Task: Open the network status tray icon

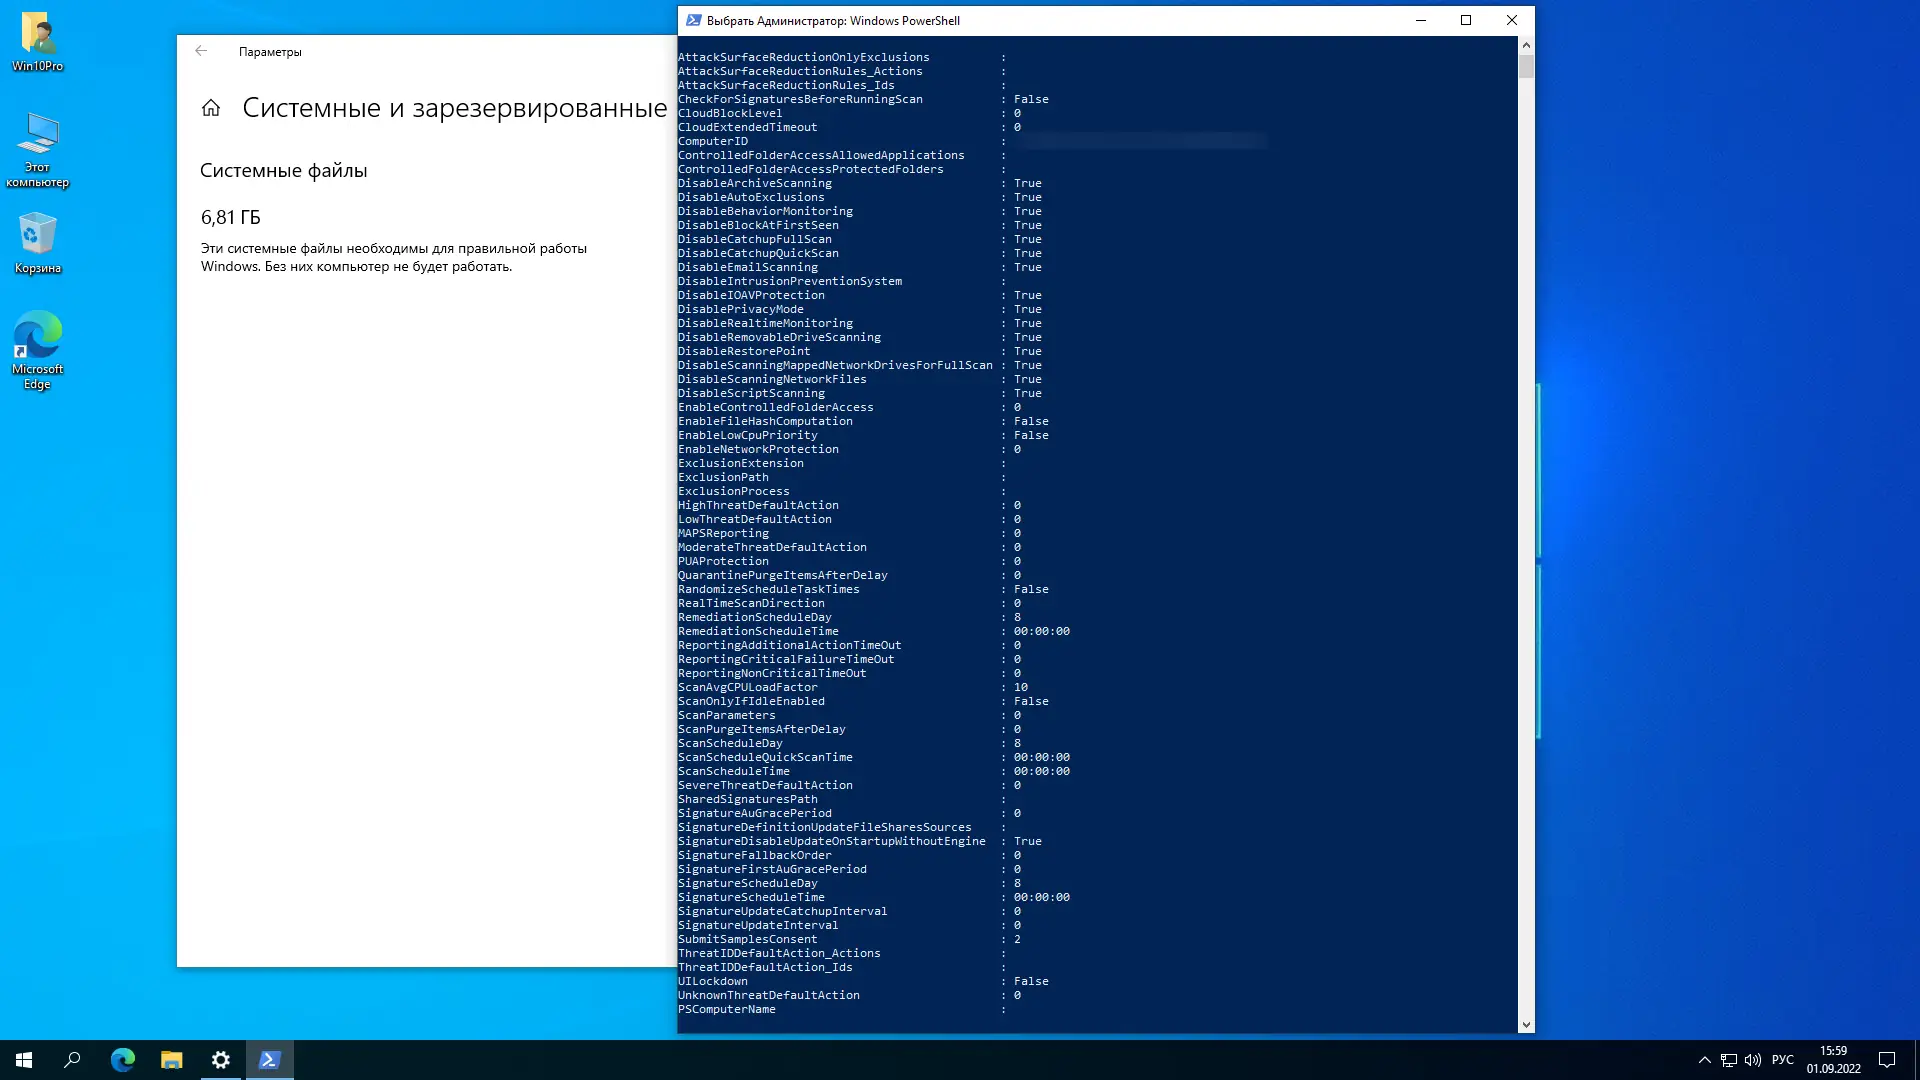Action: 1729,1060
